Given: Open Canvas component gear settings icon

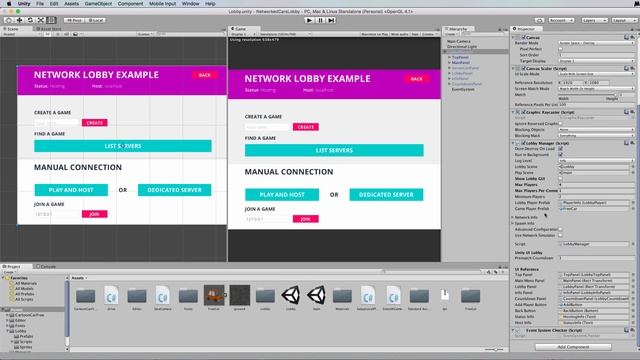Looking at the screenshot, I should [632, 38].
